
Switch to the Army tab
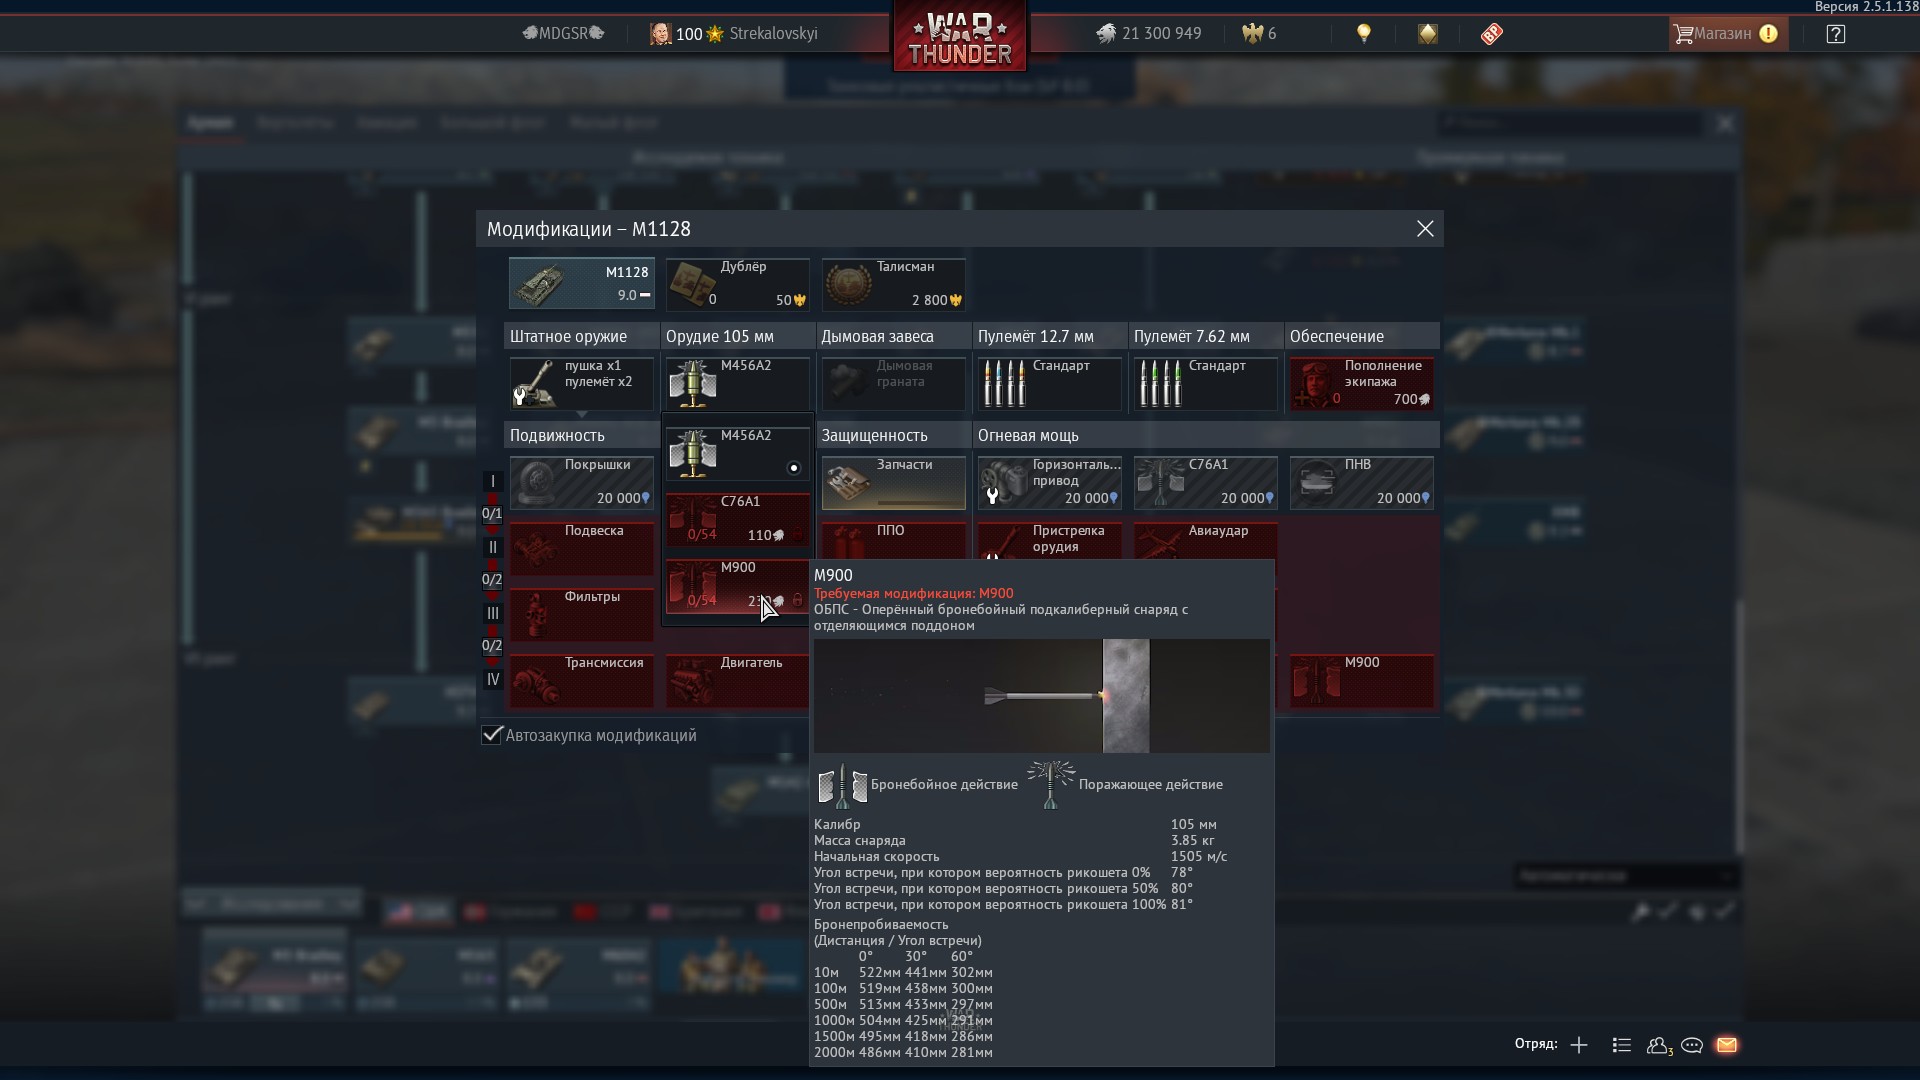pos(210,123)
